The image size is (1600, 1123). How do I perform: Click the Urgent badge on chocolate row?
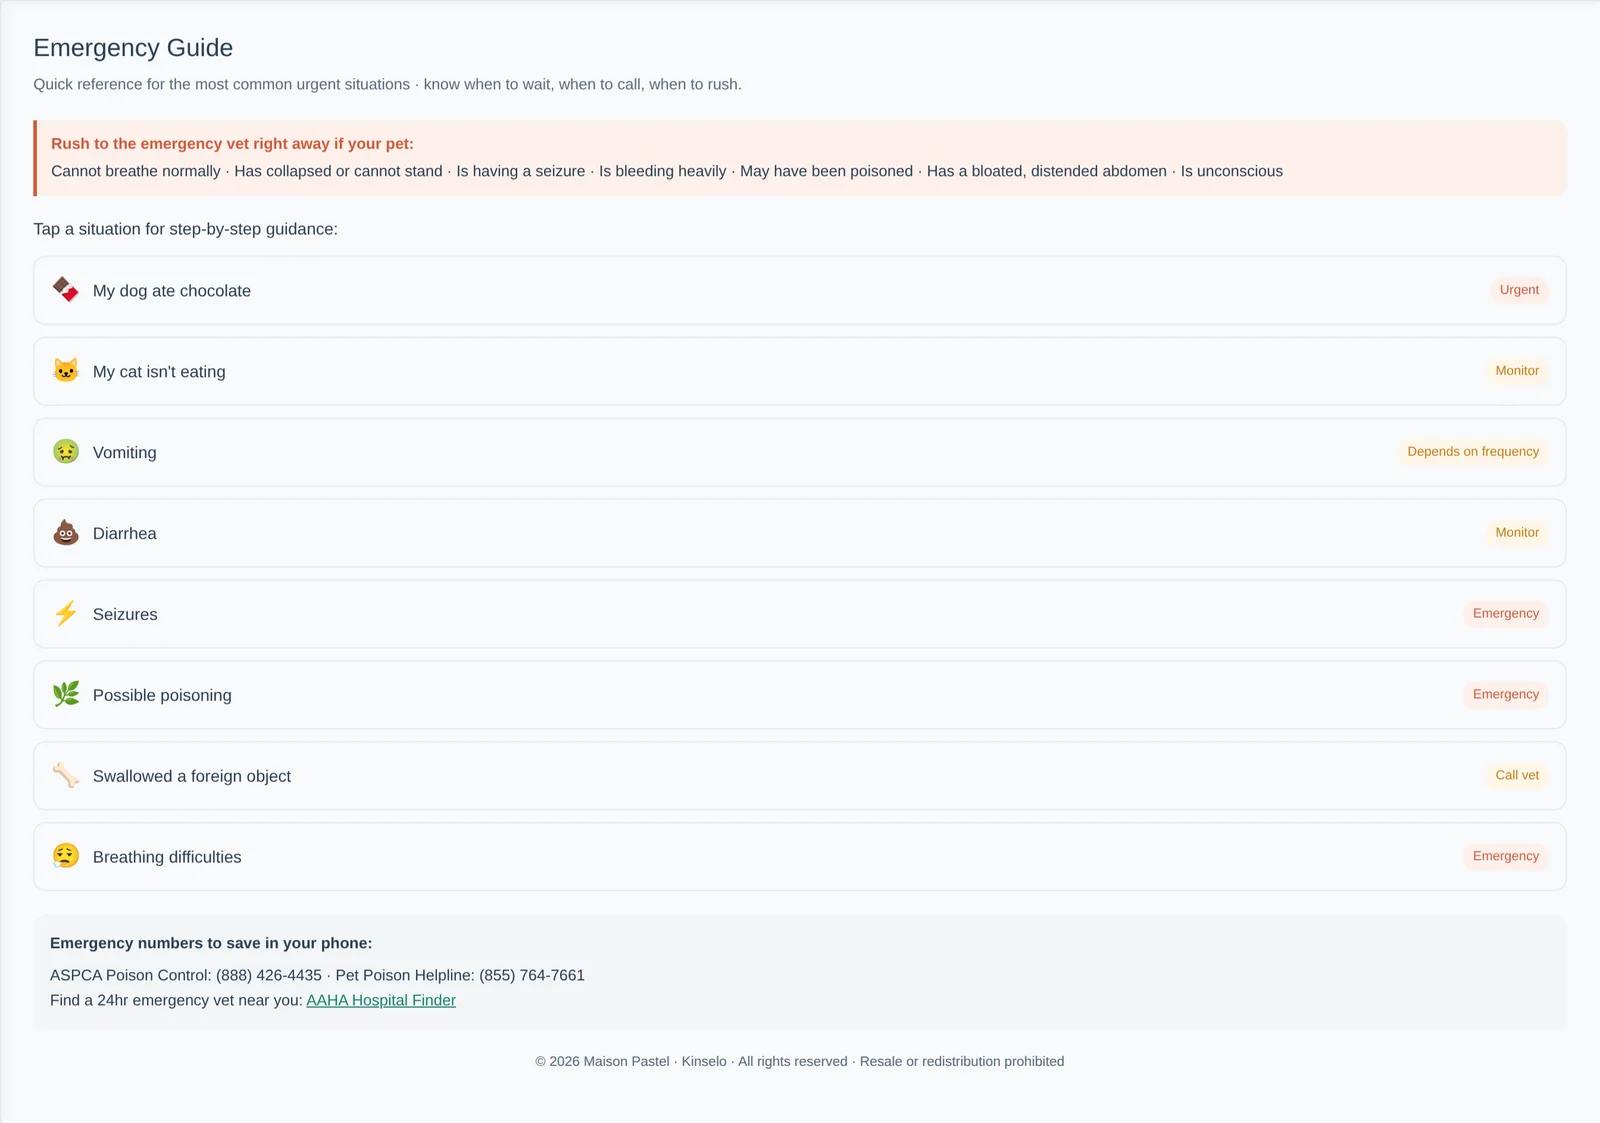1519,290
